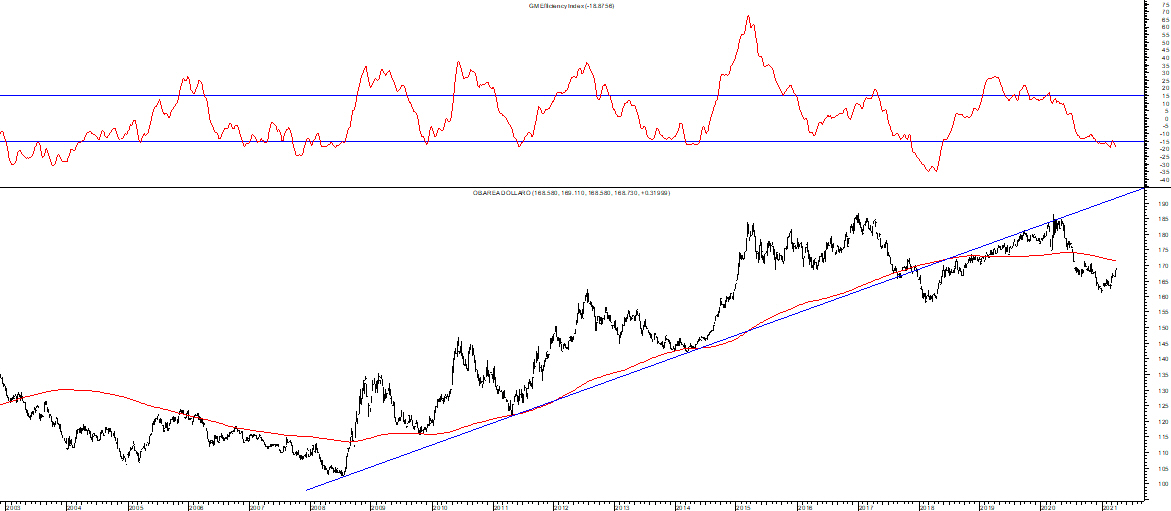The width and height of the screenshot is (1171, 511).
Task: Click the 100 value on price axis
Action: coord(1162,483)
